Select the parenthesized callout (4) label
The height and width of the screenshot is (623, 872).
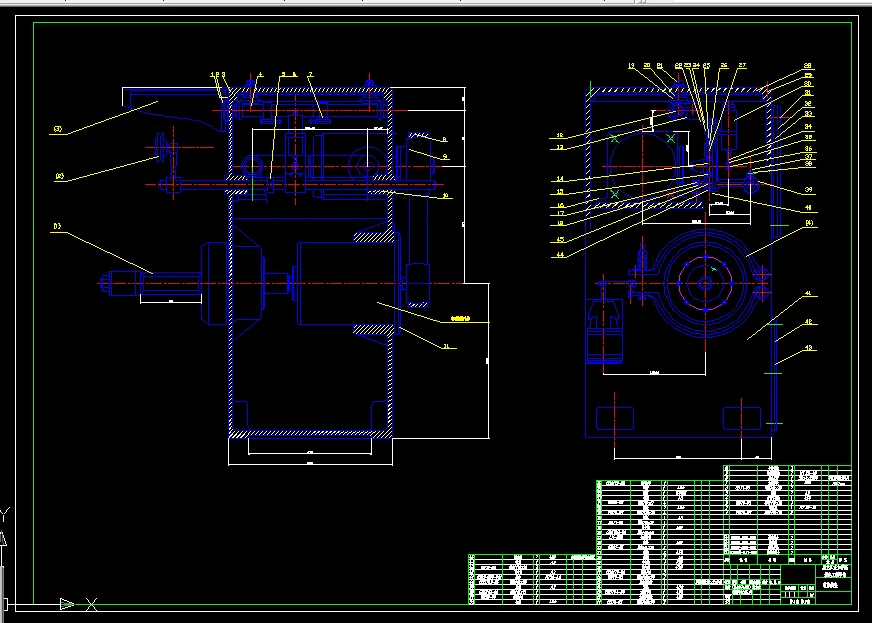[x=809, y=223]
